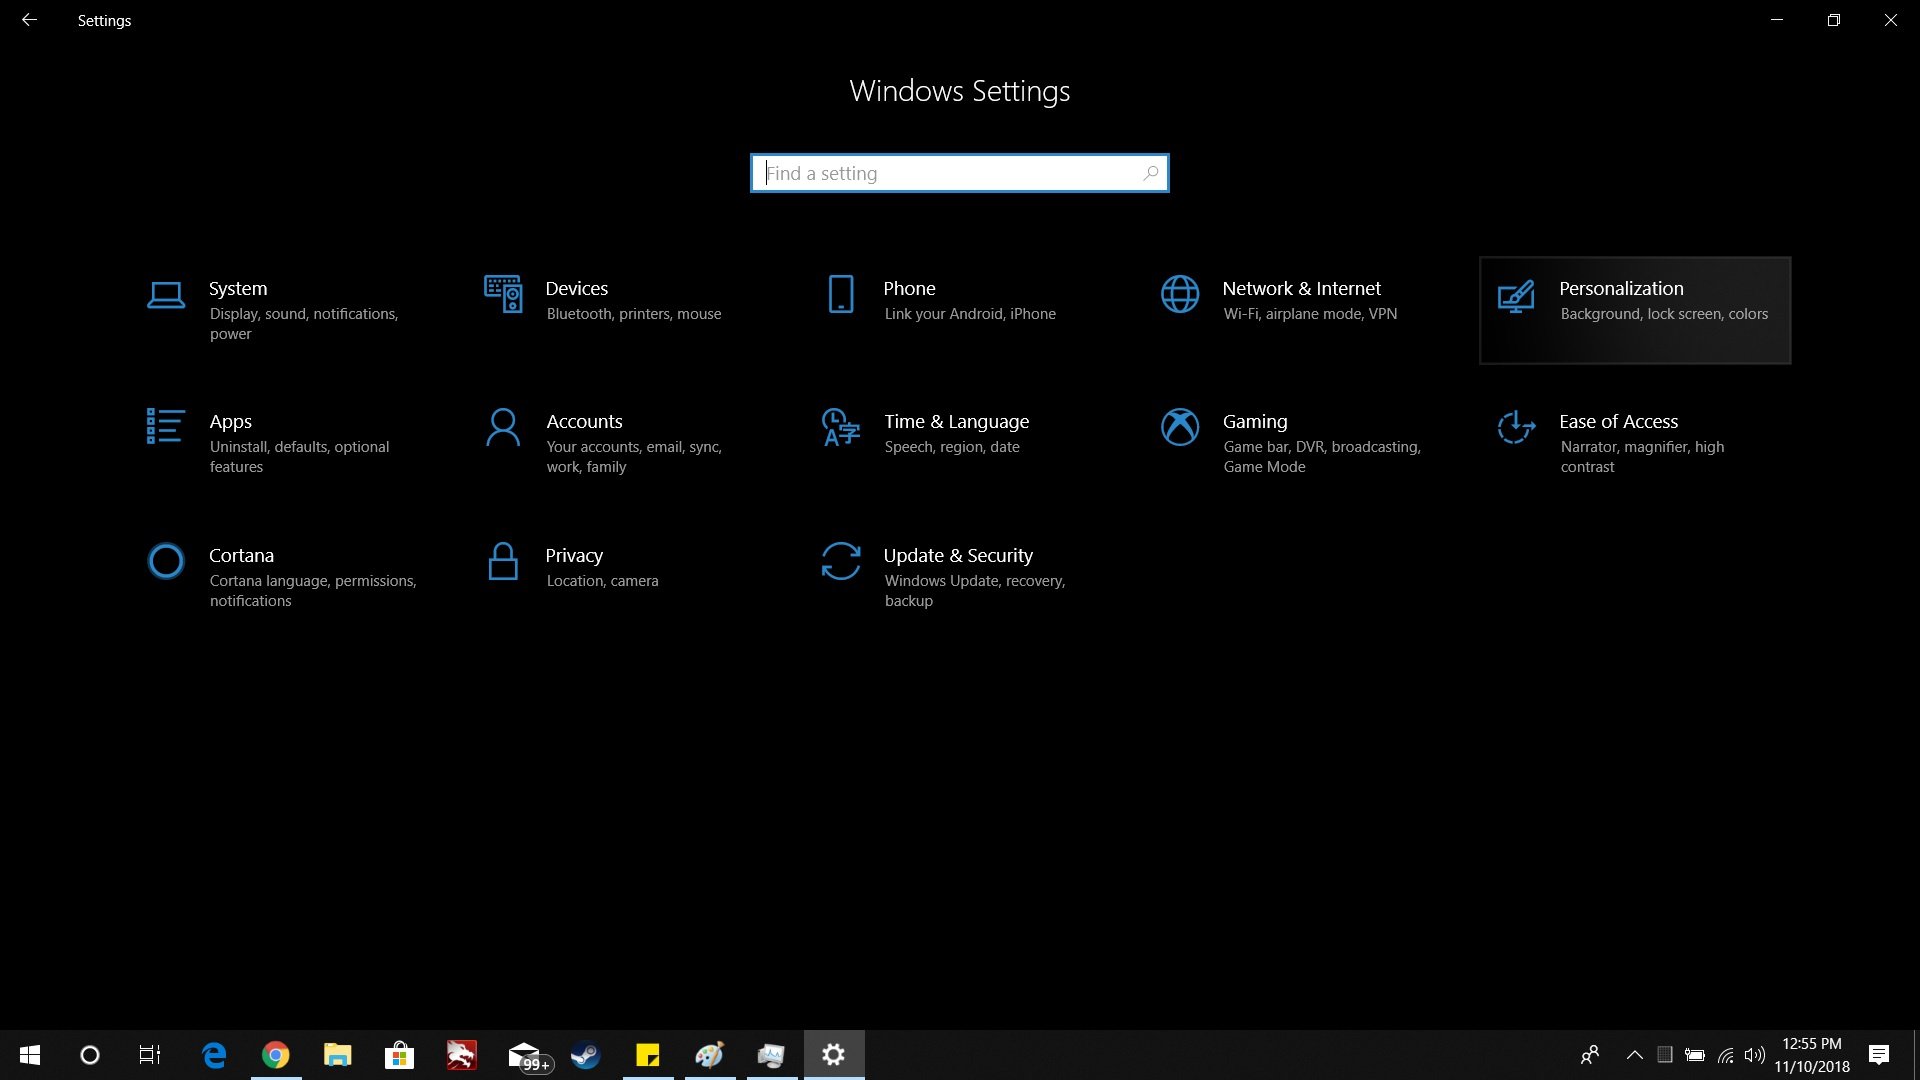
Task: Click 'Cortana language, permissions, notifications' description
Action: coord(313,591)
